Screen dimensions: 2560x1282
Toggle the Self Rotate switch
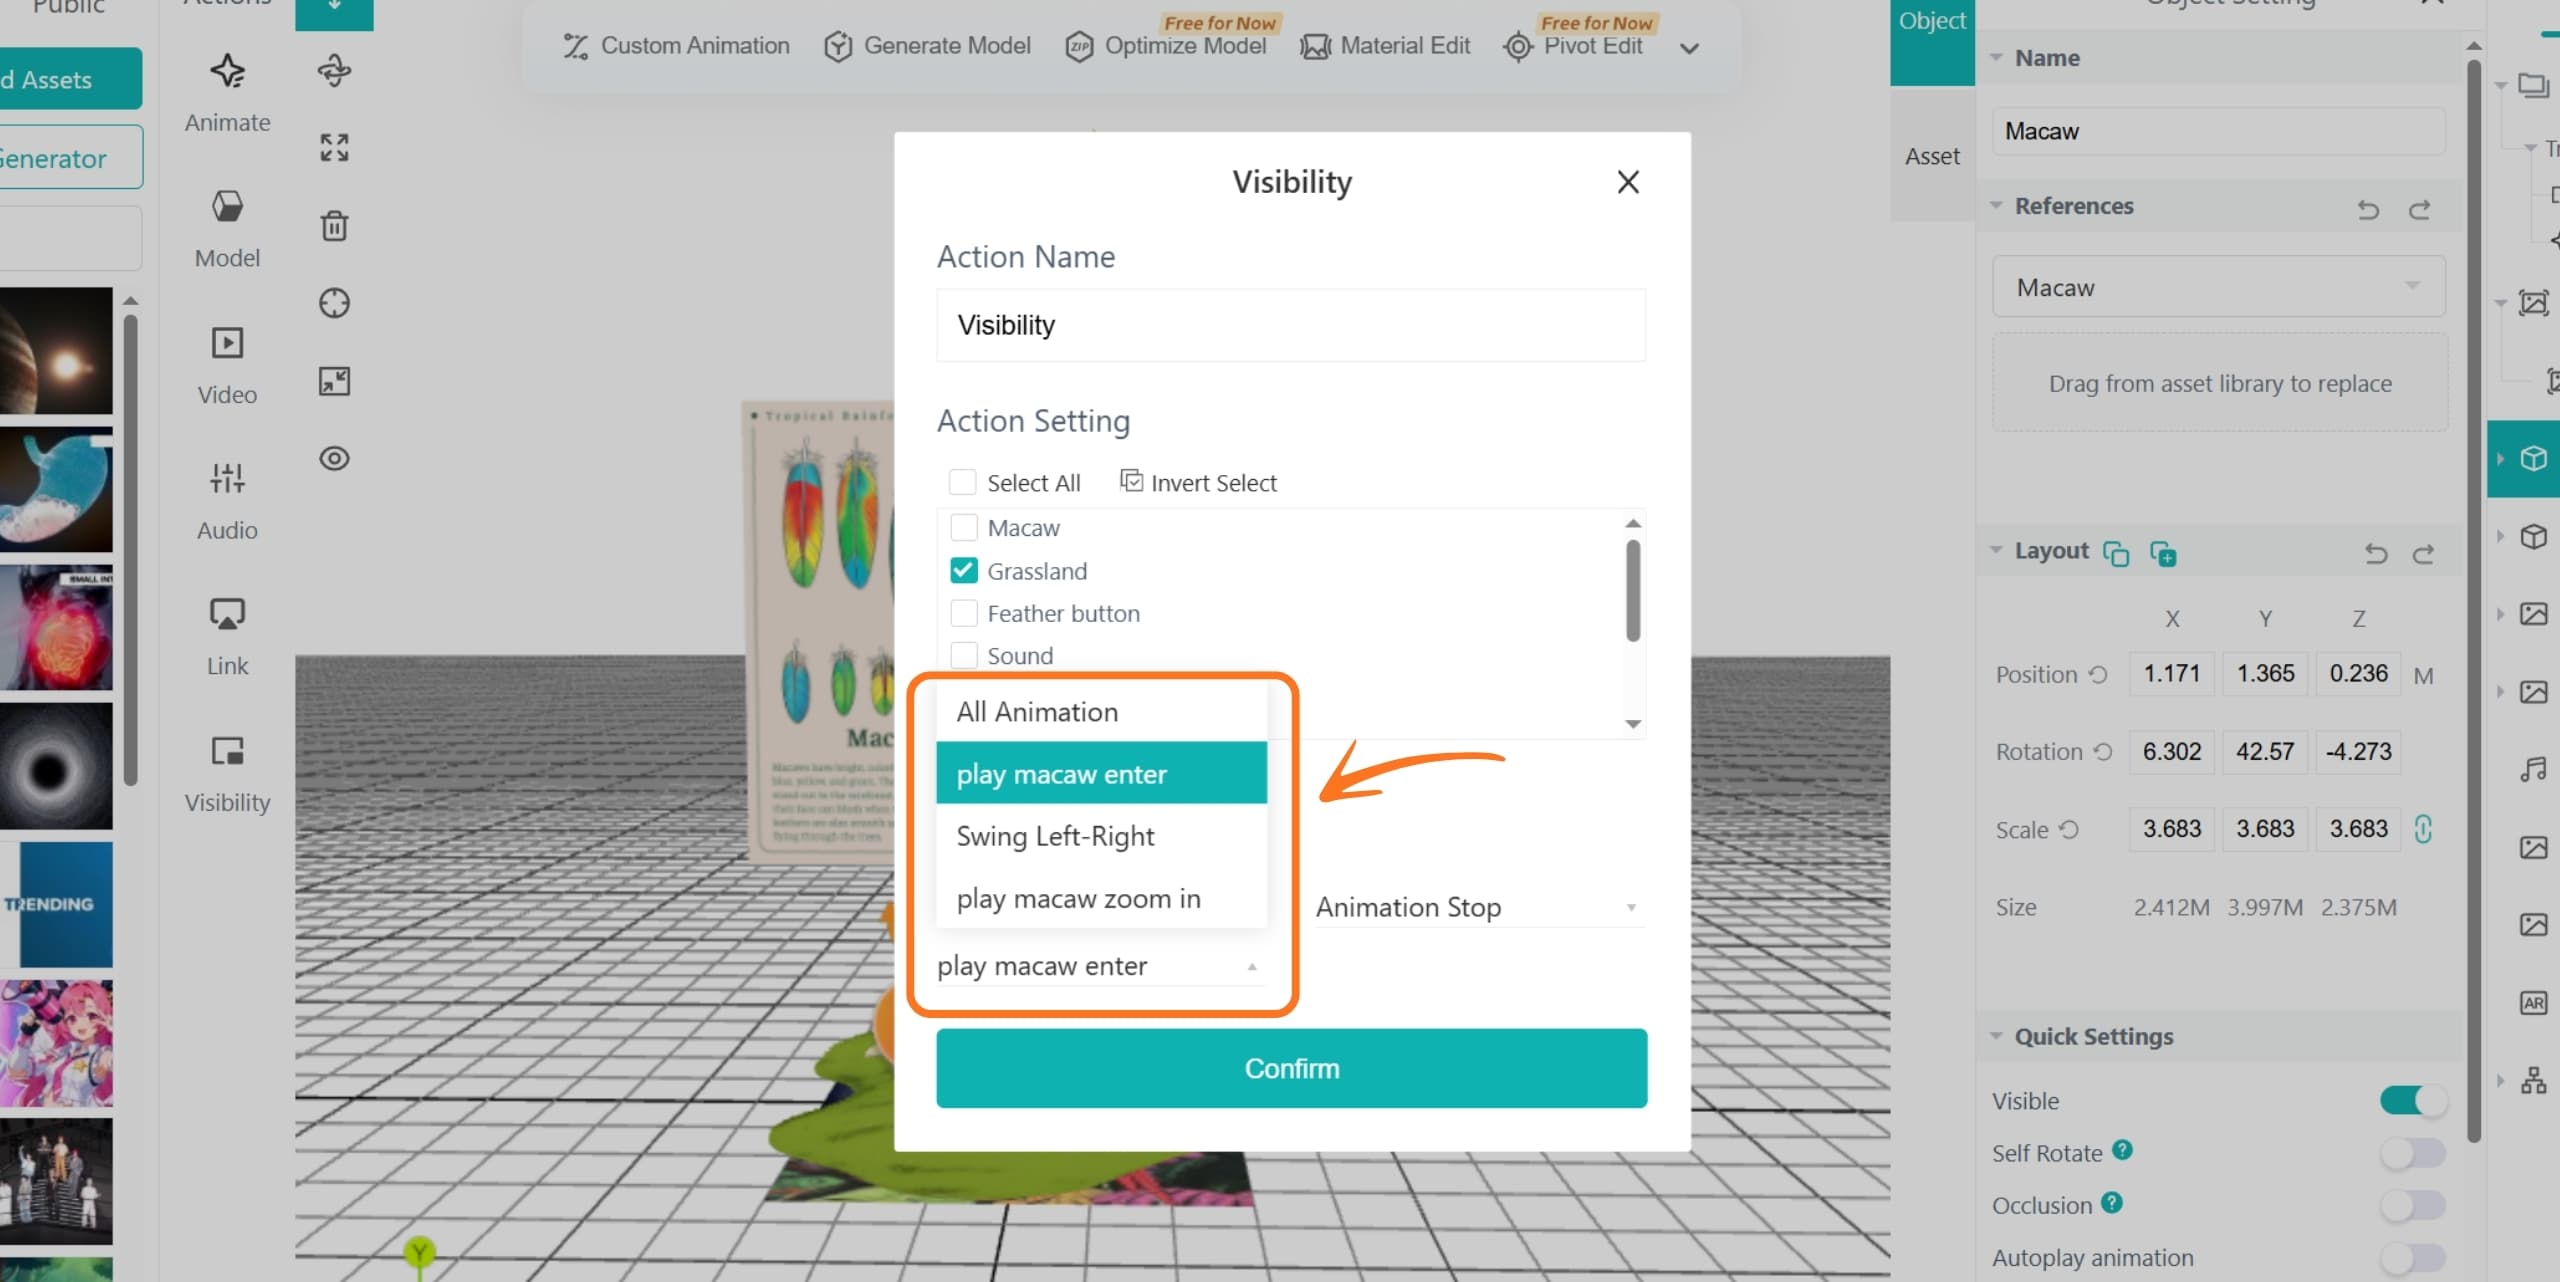[x=2413, y=1153]
